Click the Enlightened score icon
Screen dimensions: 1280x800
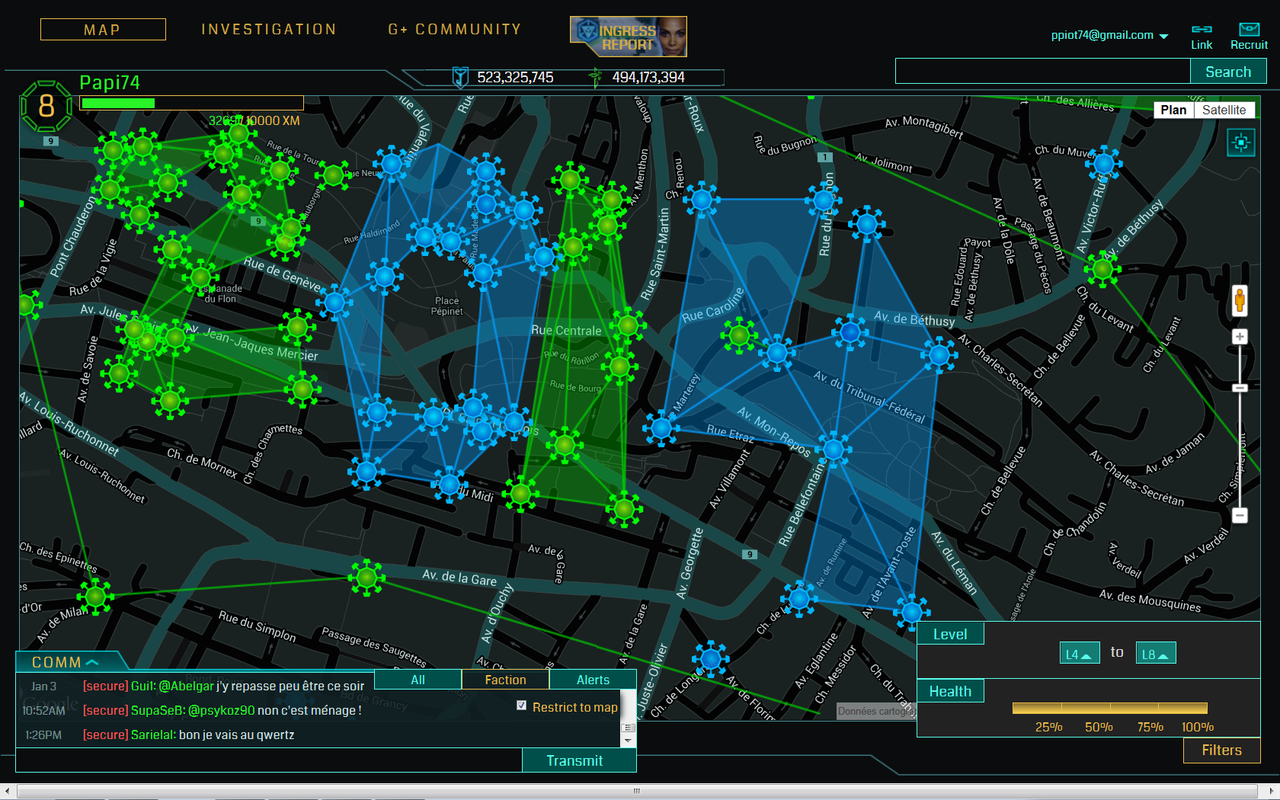click(x=596, y=77)
